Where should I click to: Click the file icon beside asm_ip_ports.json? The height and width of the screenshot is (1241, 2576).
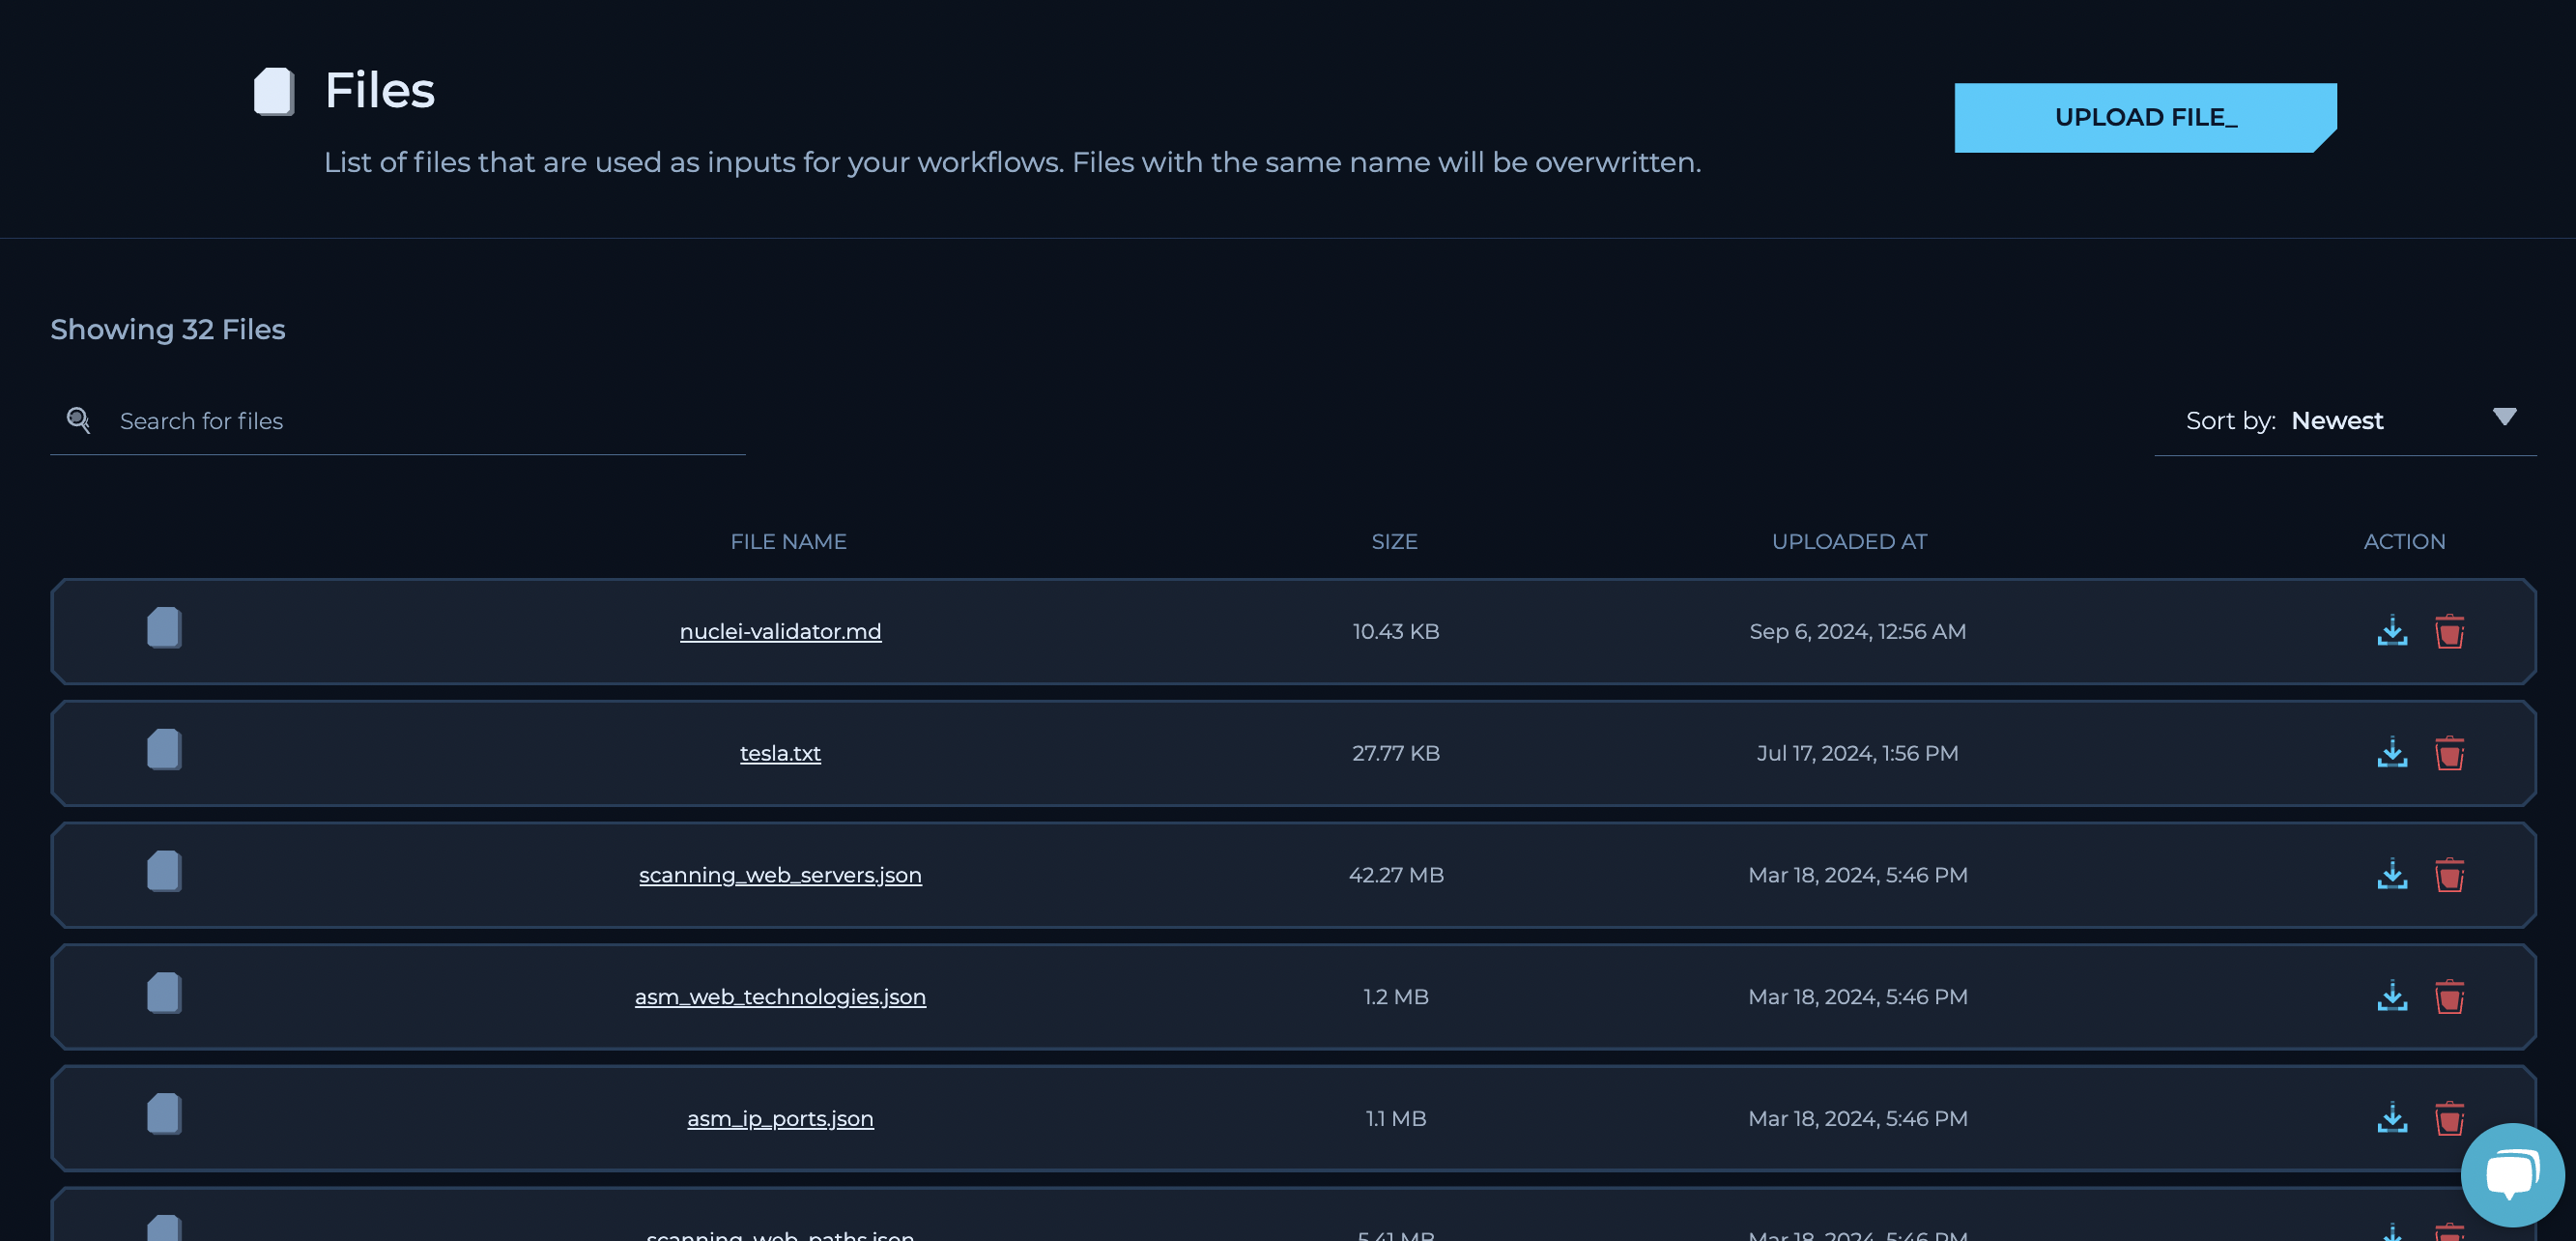point(164,1114)
